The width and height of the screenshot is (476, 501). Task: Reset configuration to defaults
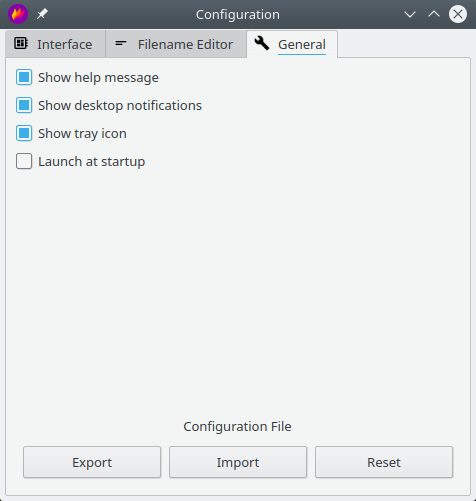tap(384, 462)
